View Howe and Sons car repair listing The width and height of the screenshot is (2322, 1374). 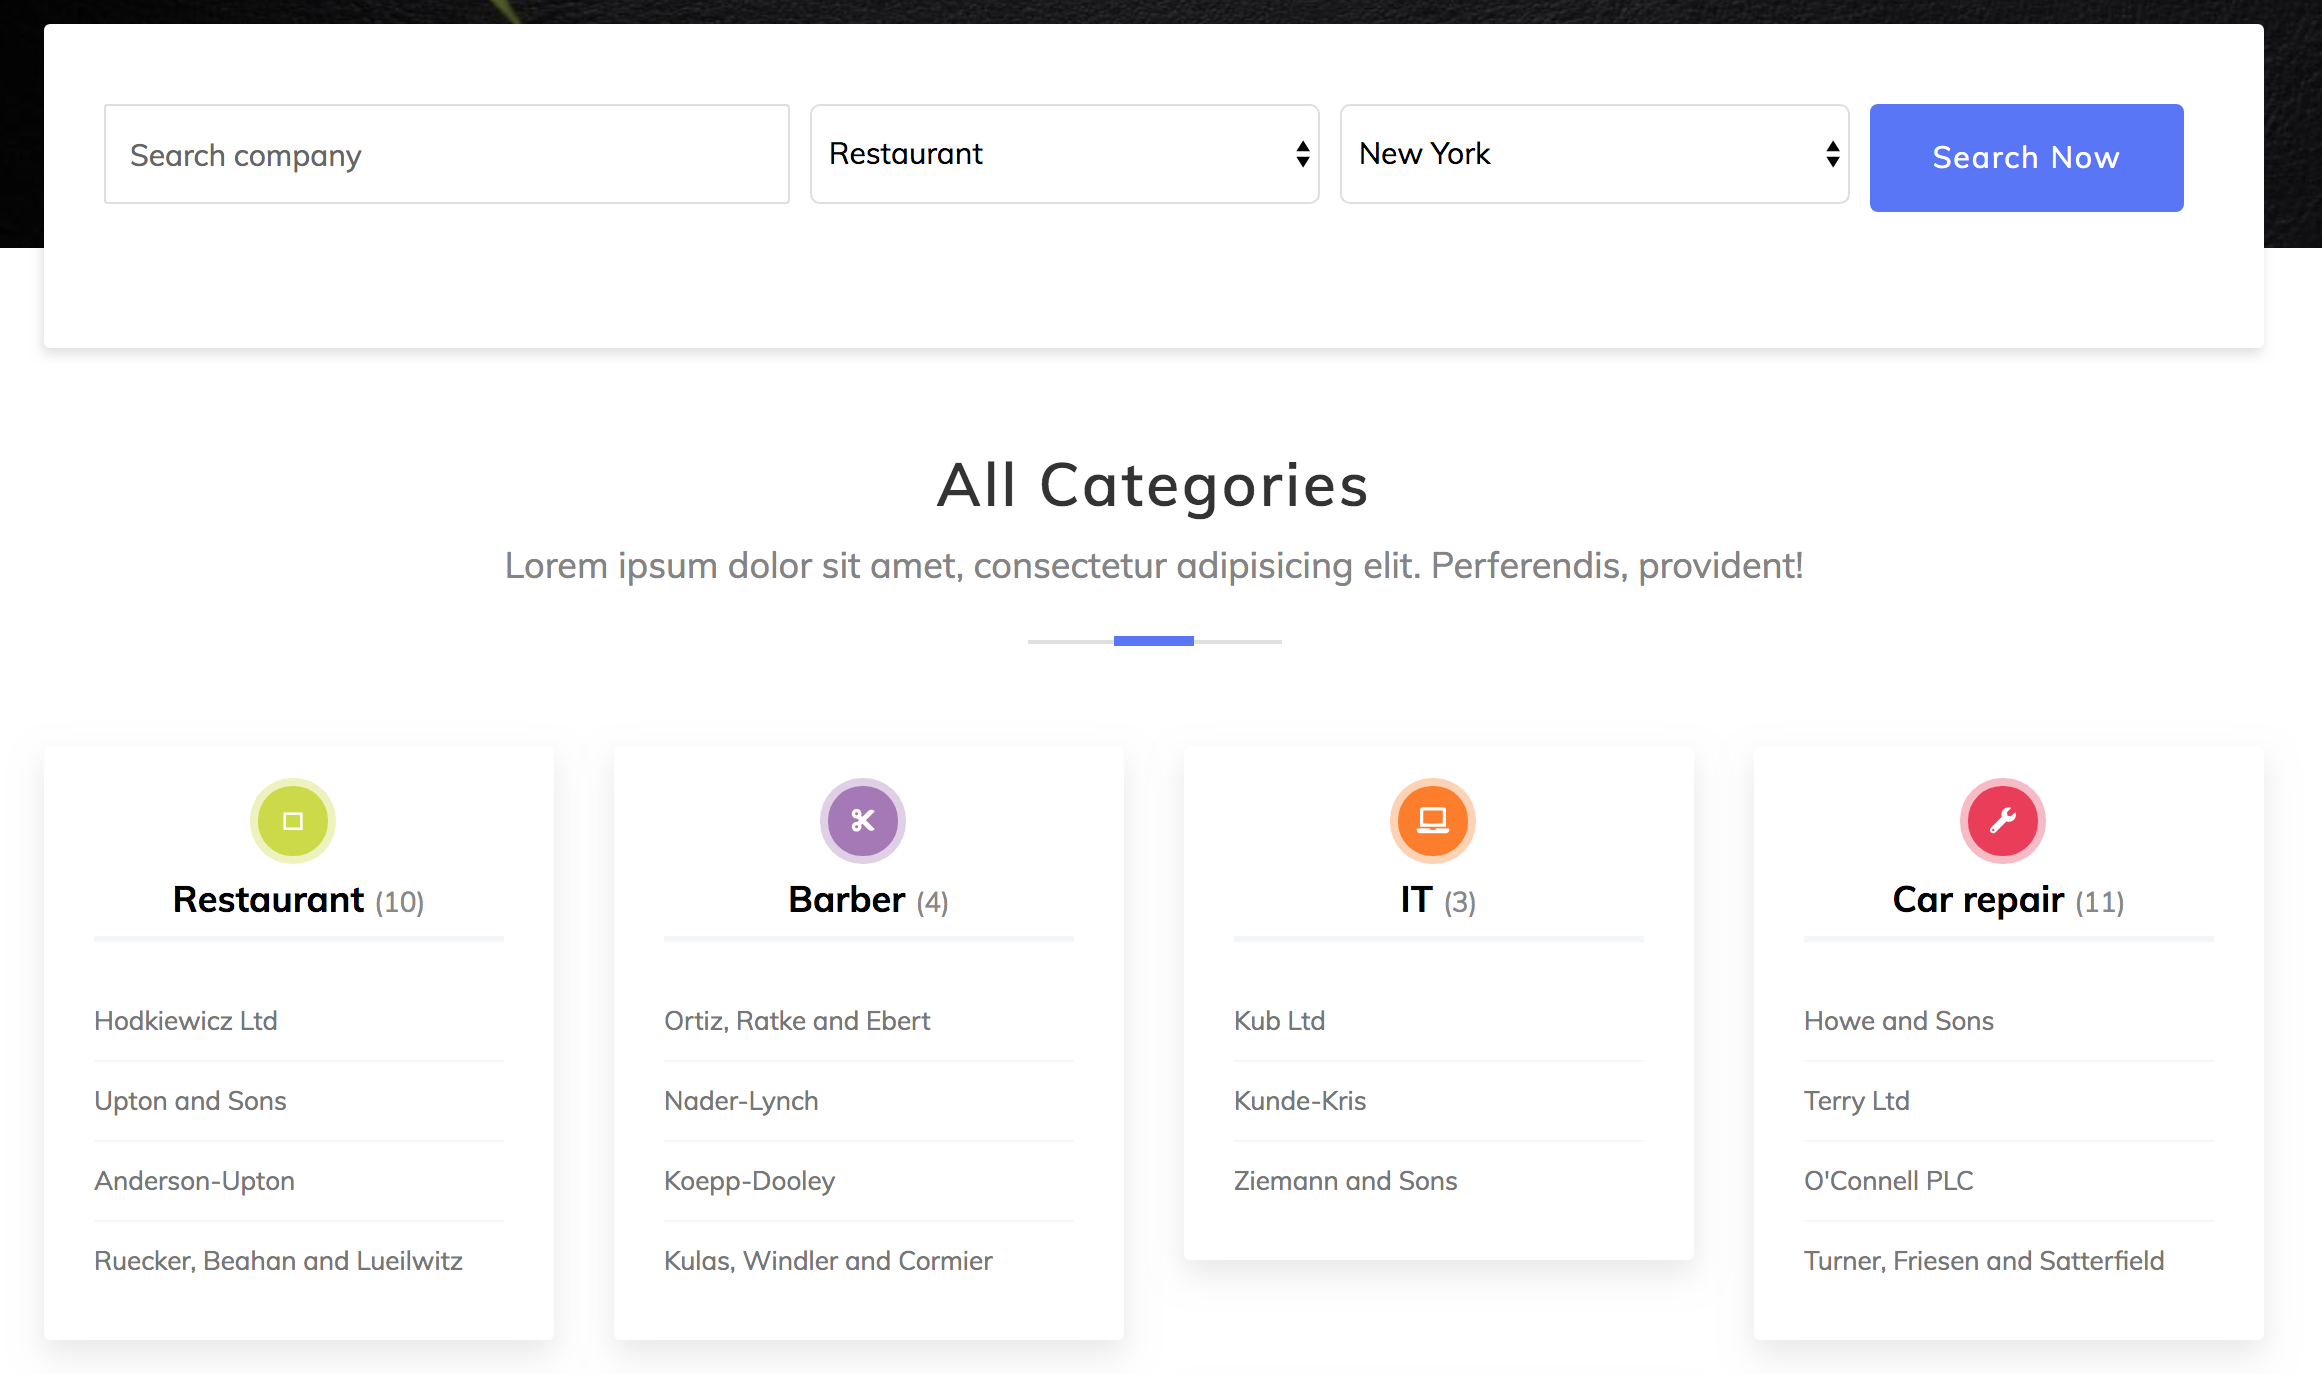pyautogui.click(x=1898, y=1021)
